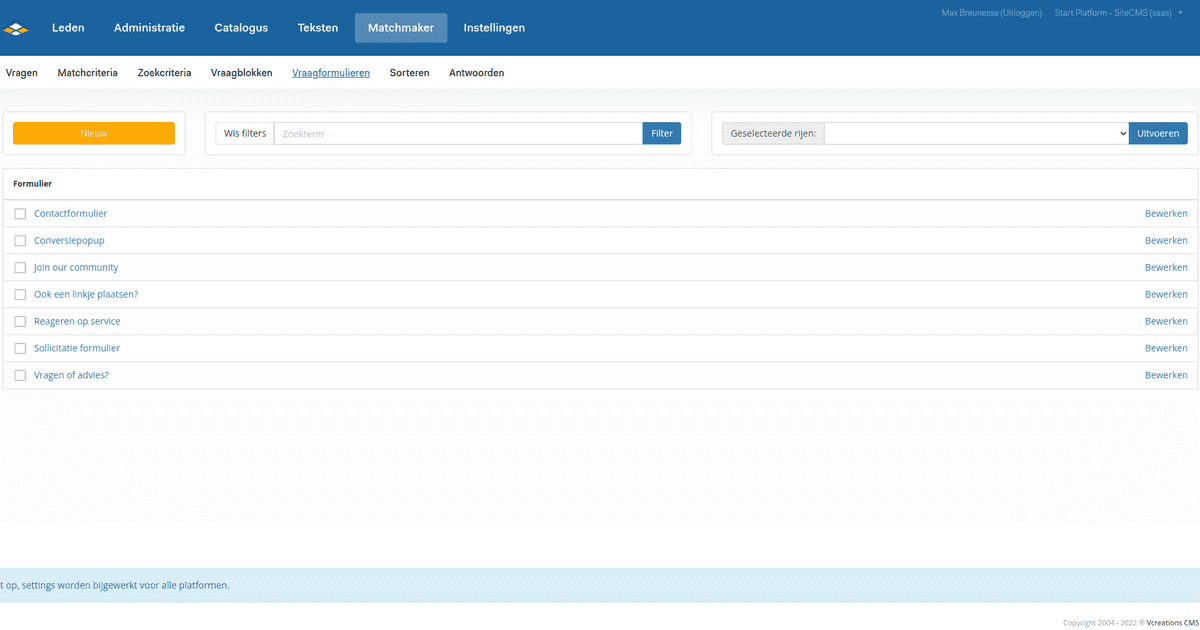Open the Instellingen menu
Image resolution: width=1200 pixels, height=630 pixels.
click(x=494, y=27)
